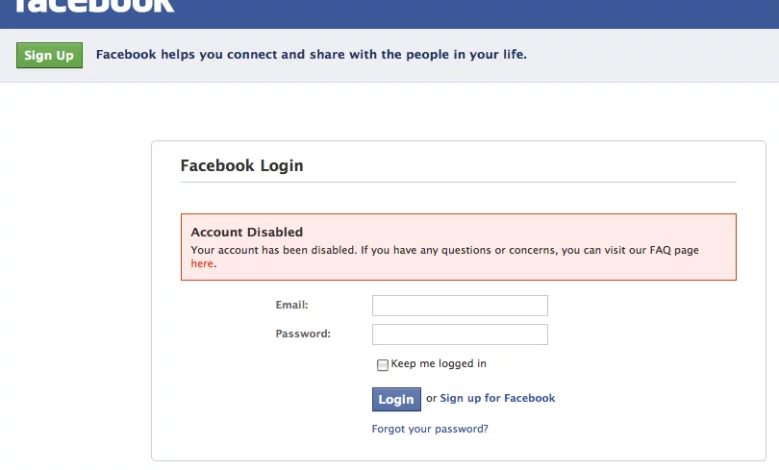Click the Email label

pyautogui.click(x=292, y=304)
